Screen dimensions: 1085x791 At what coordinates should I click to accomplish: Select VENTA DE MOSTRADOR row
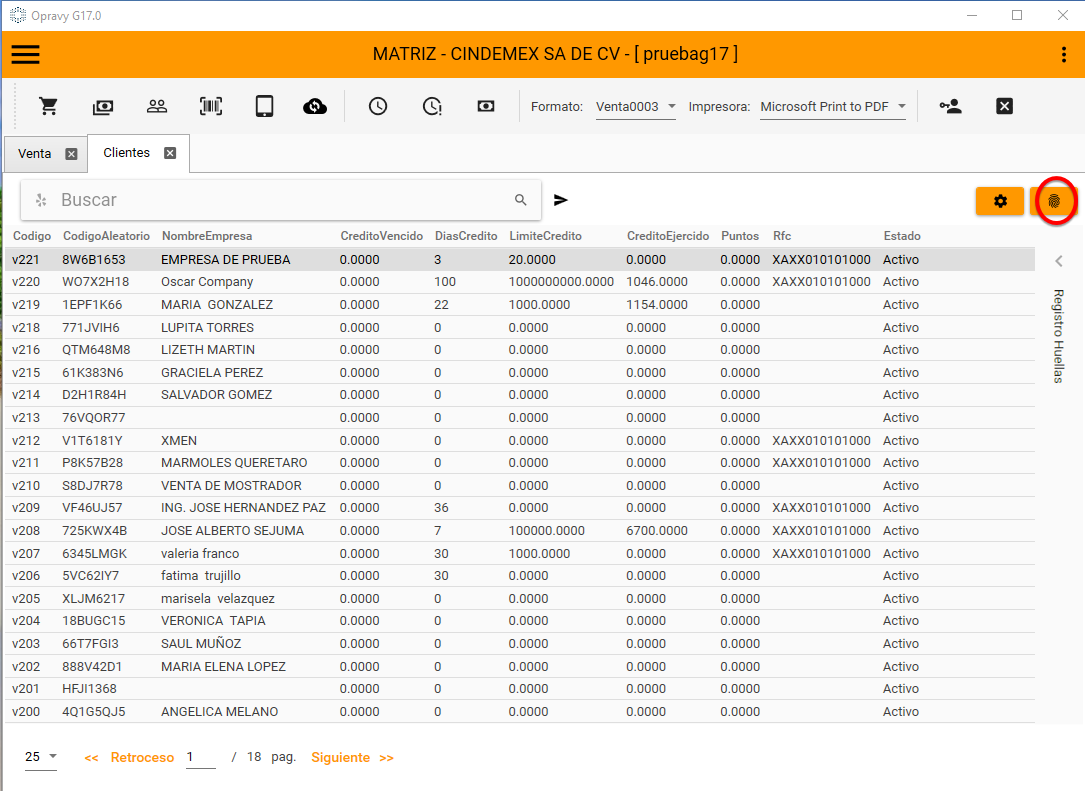click(x=520, y=485)
